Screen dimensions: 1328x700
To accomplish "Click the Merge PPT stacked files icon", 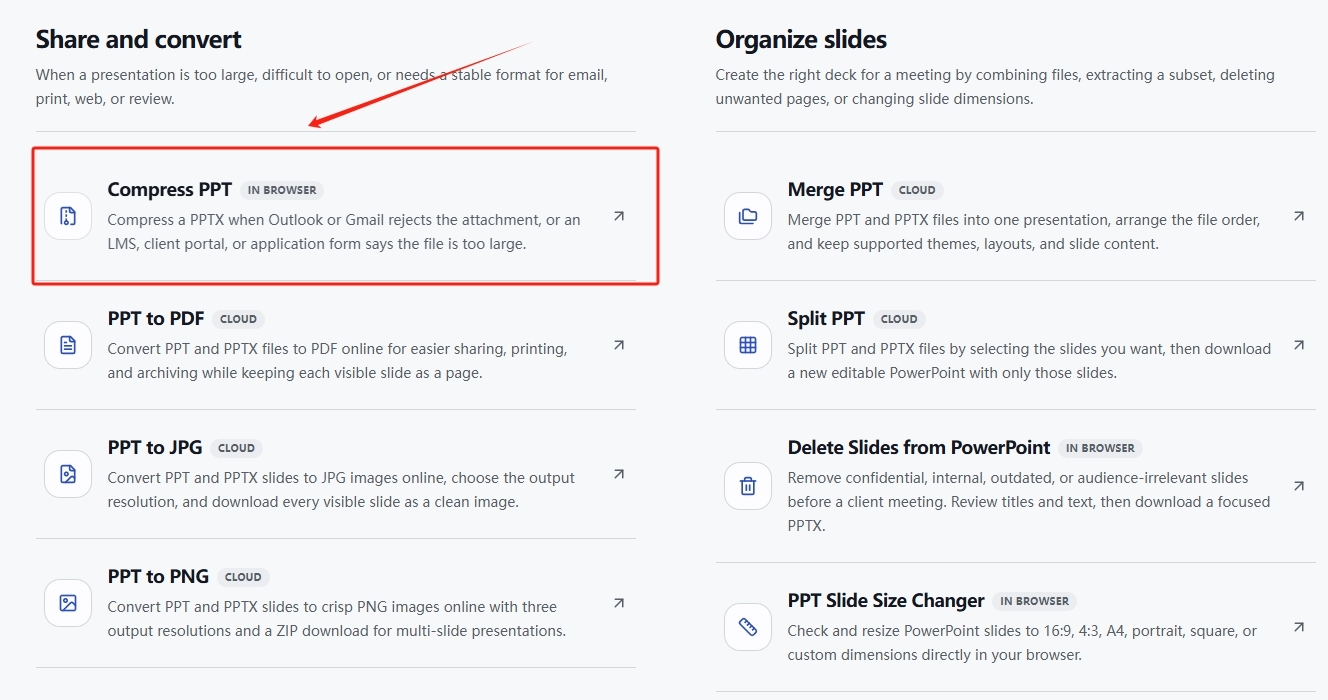I will (x=748, y=216).
